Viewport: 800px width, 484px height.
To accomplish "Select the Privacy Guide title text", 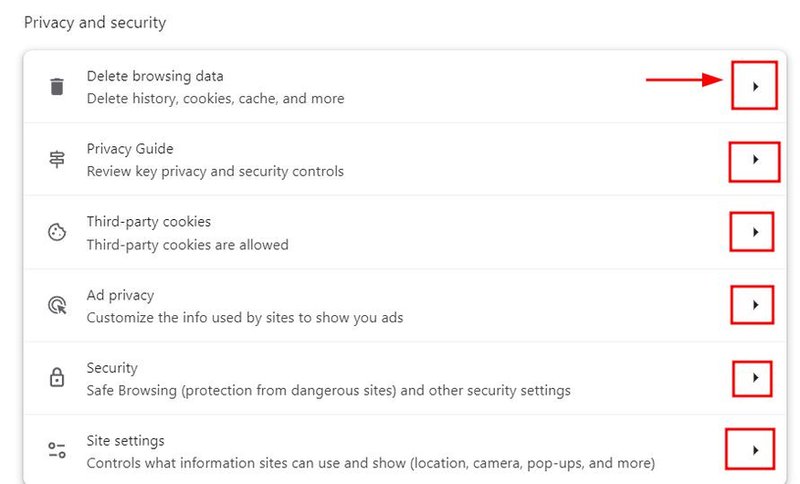I will point(130,149).
